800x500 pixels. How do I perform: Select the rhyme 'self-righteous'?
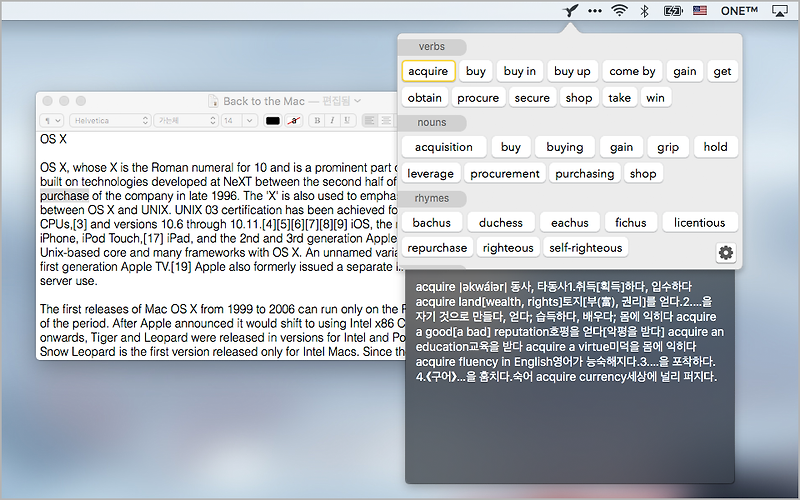click(x=586, y=247)
